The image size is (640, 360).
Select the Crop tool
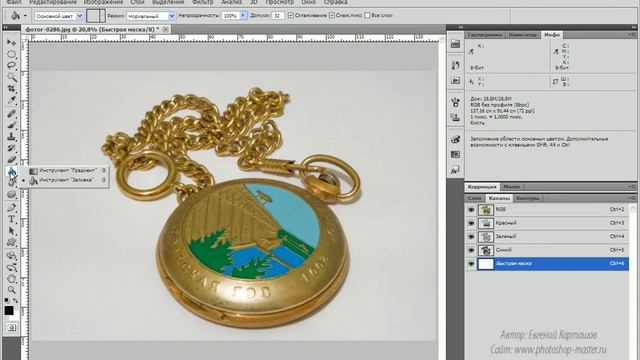point(11,88)
